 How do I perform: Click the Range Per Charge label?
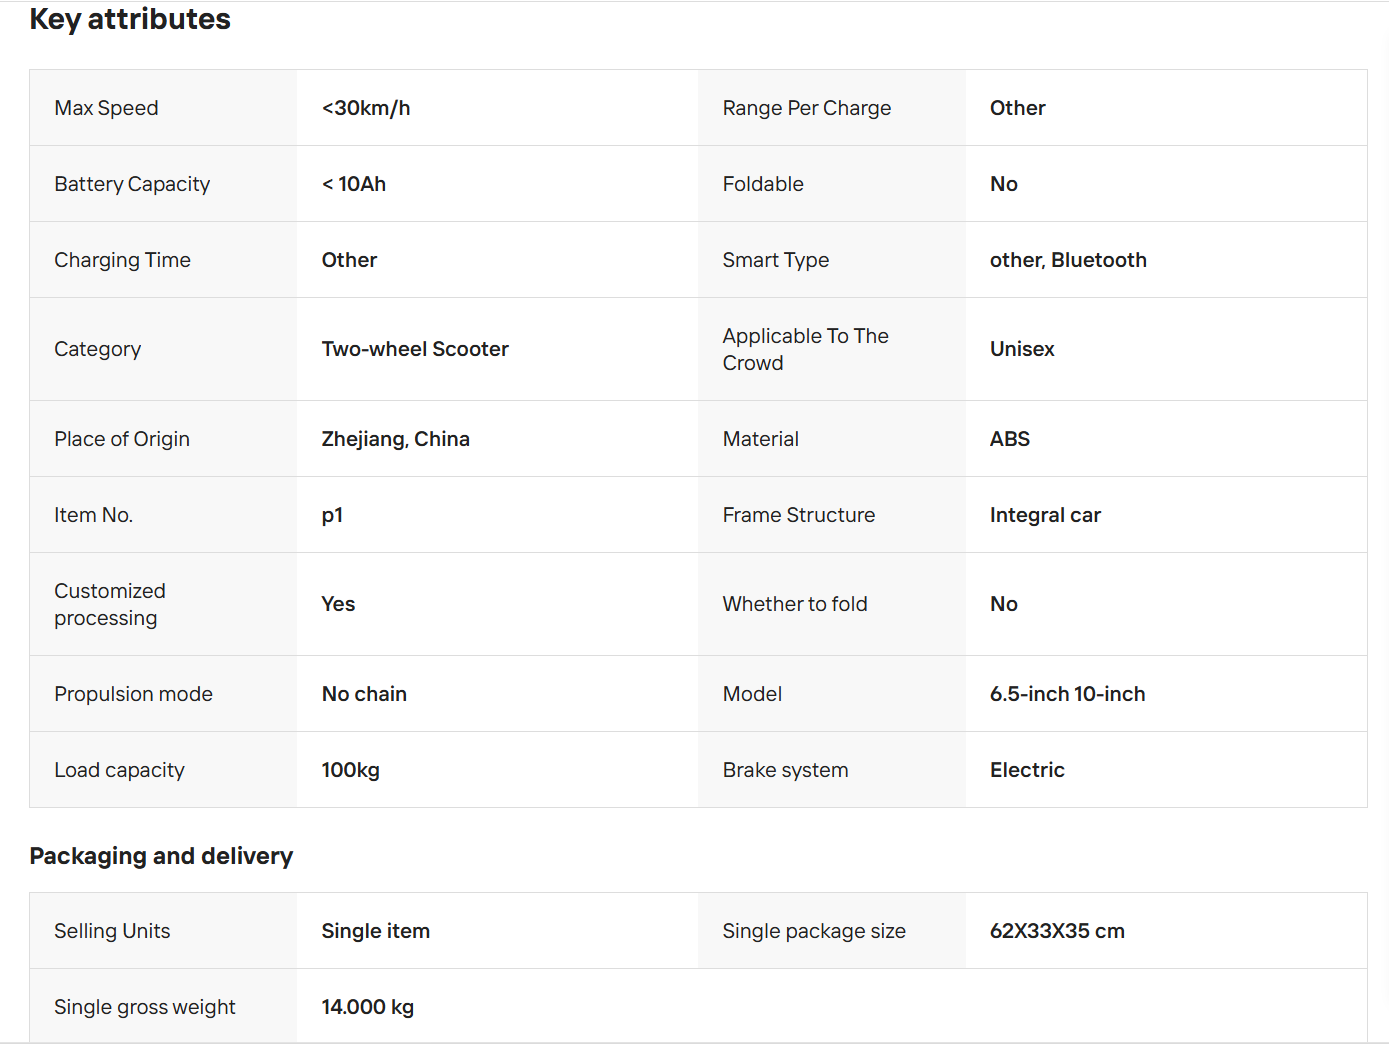pyautogui.click(x=807, y=108)
